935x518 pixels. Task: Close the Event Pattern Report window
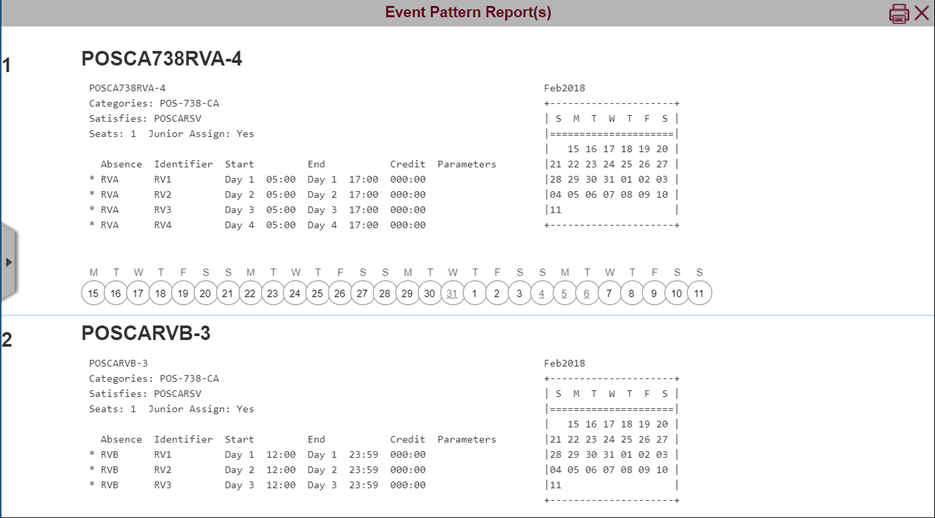click(x=921, y=13)
